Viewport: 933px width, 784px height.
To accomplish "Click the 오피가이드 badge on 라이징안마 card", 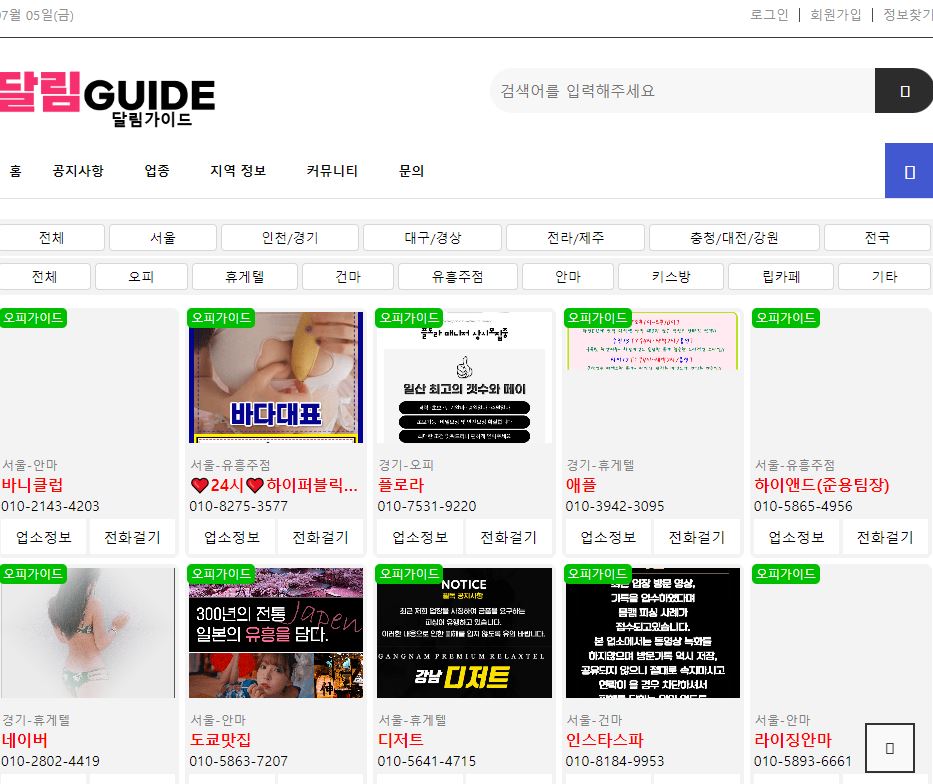I will (x=785, y=573).
